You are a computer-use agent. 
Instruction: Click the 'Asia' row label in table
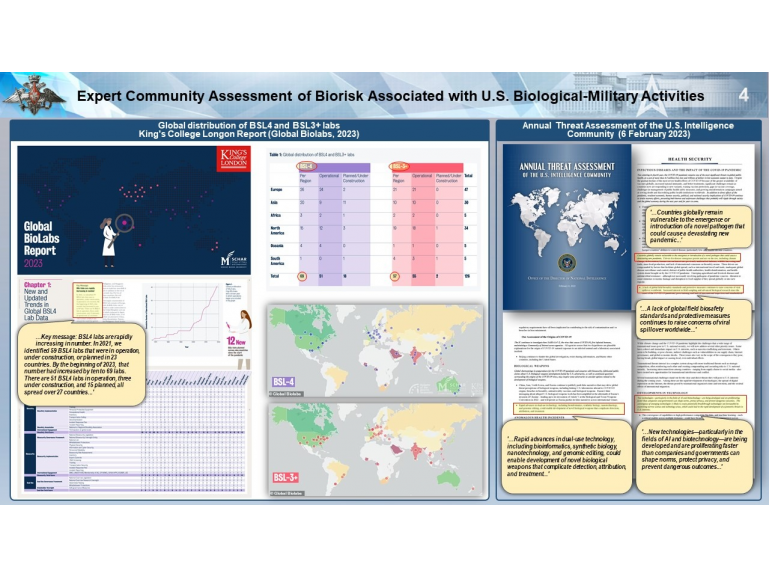(274, 202)
